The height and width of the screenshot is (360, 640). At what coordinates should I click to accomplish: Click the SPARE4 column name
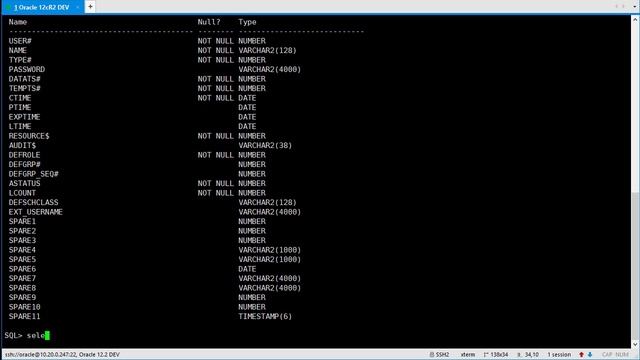pyautogui.click(x=22, y=250)
